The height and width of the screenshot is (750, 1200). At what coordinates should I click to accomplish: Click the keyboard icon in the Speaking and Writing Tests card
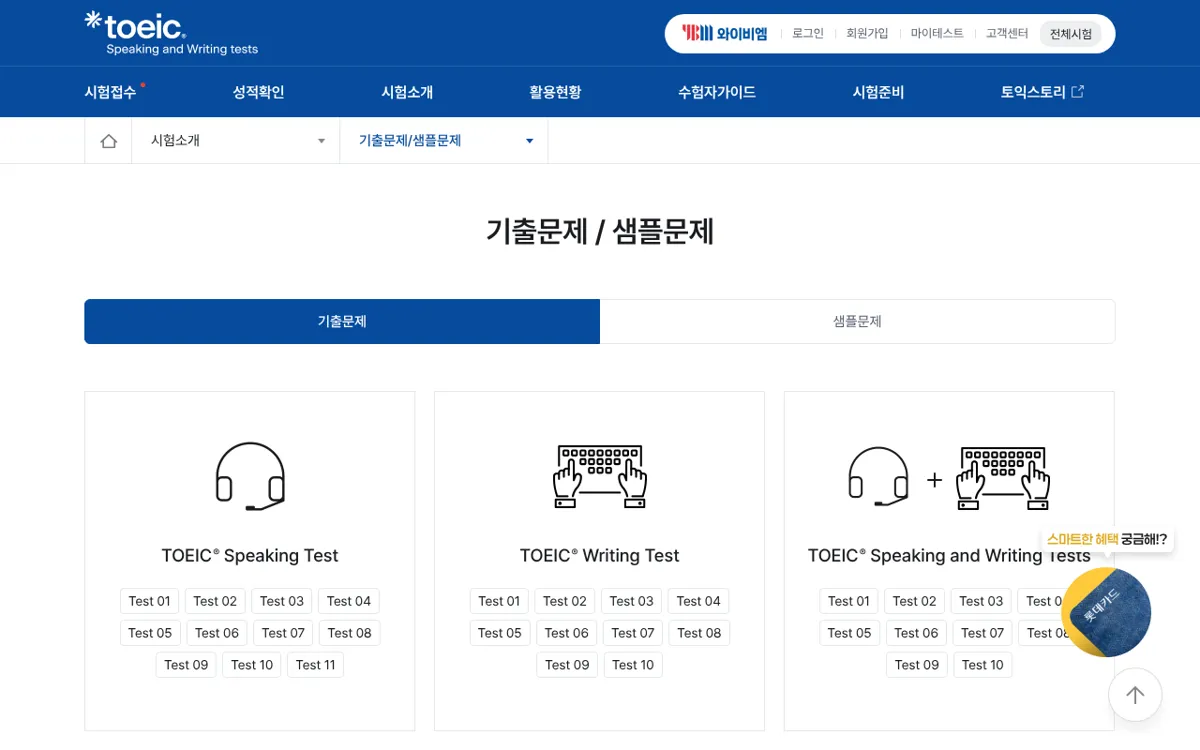(x=1003, y=478)
